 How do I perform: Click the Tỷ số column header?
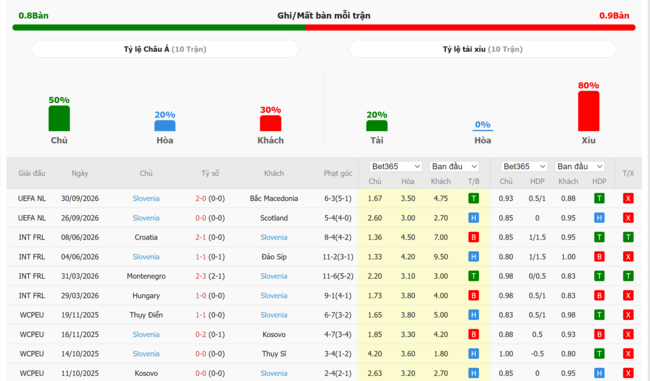coord(210,173)
